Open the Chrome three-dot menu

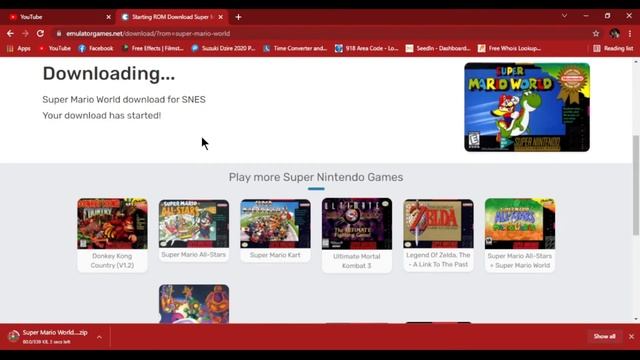[x=630, y=33]
